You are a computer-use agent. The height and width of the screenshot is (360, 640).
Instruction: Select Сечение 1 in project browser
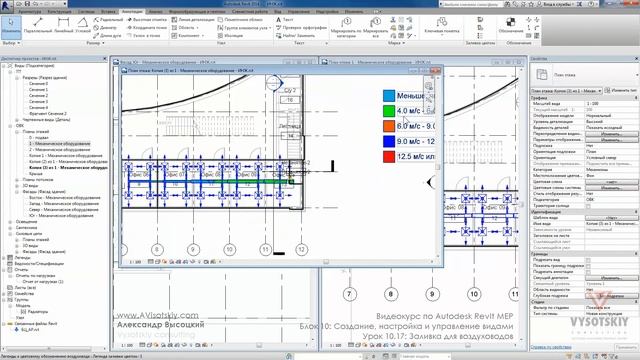(38, 89)
